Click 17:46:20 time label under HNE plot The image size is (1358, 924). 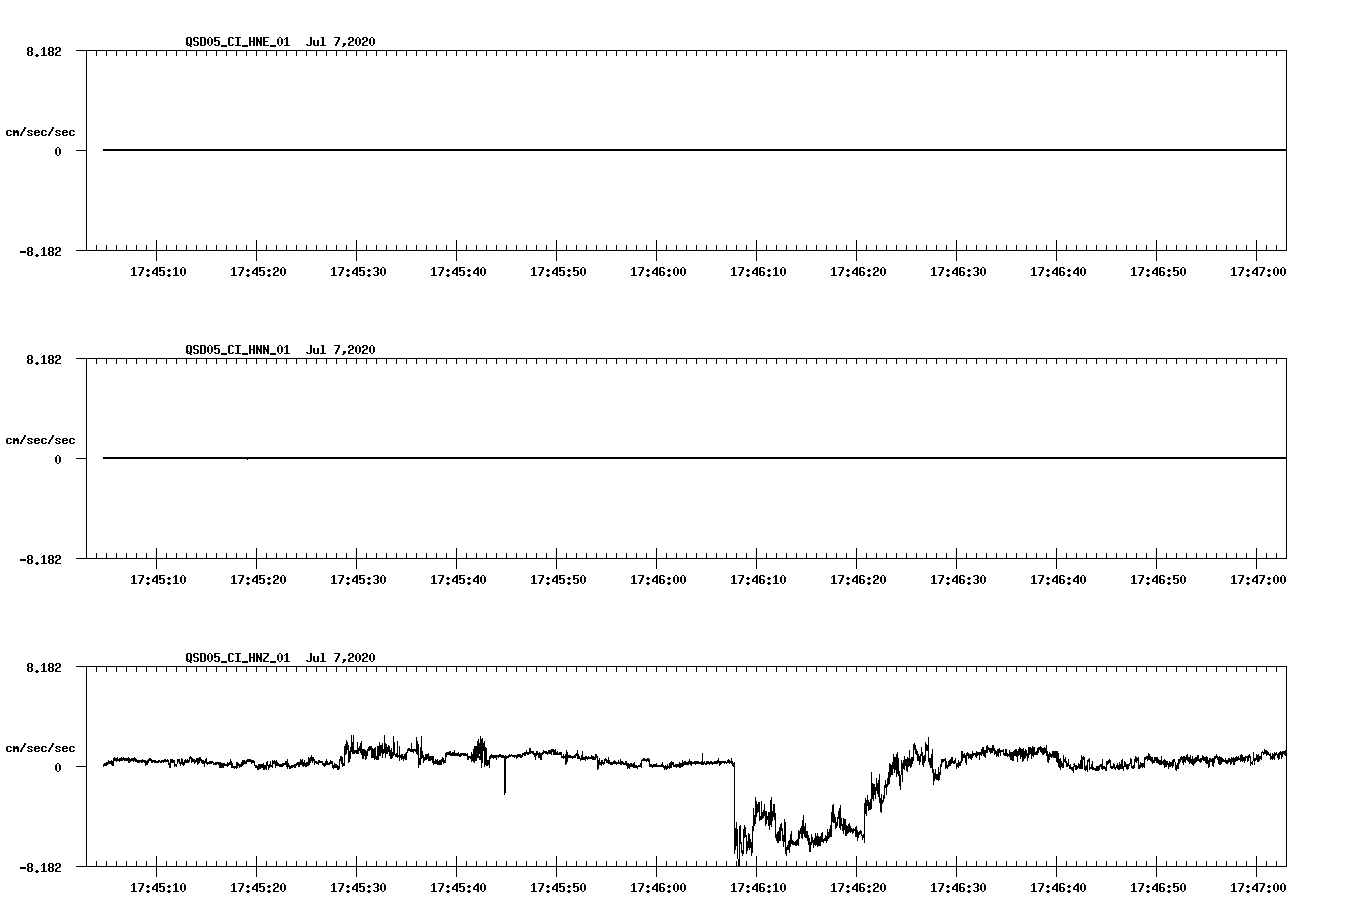pyautogui.click(x=858, y=272)
